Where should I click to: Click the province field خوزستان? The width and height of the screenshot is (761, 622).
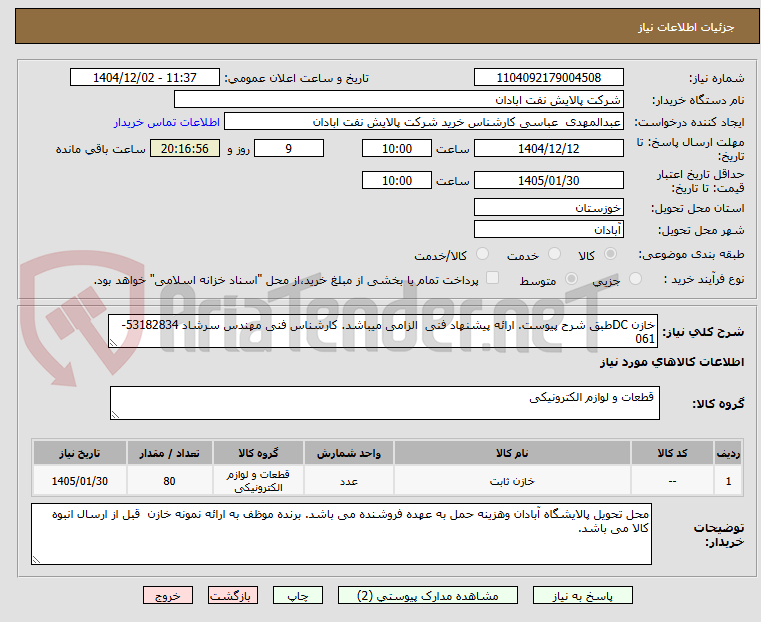tap(548, 208)
